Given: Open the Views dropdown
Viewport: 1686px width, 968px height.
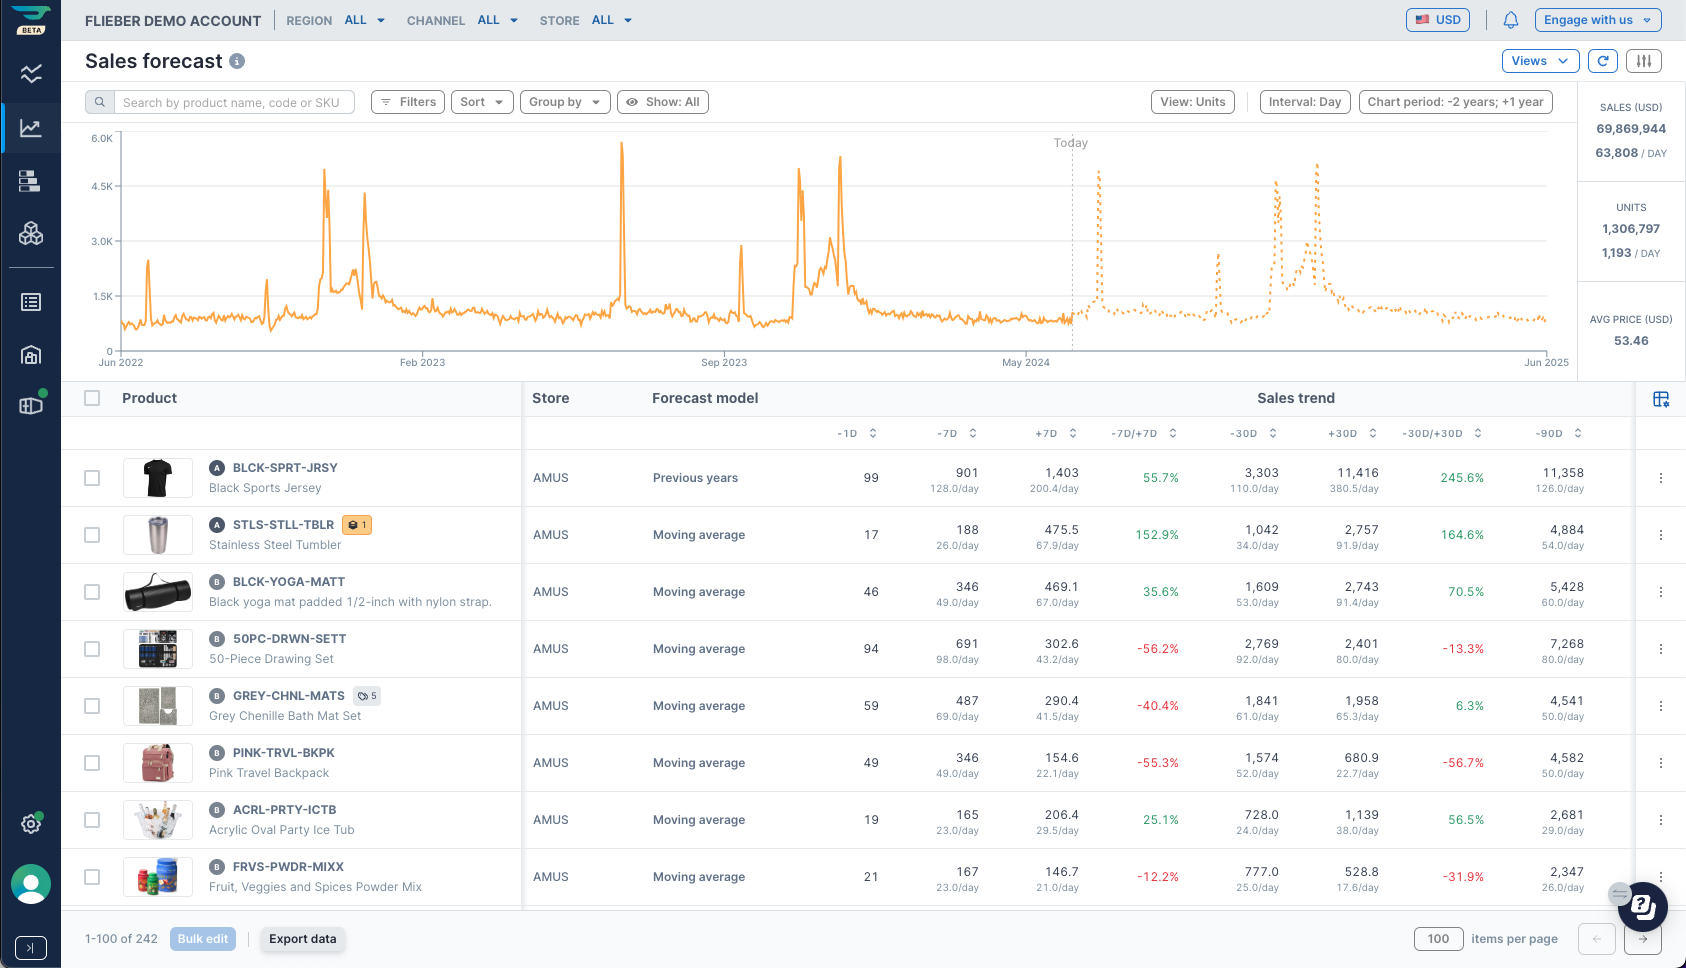Looking at the screenshot, I should 1540,60.
